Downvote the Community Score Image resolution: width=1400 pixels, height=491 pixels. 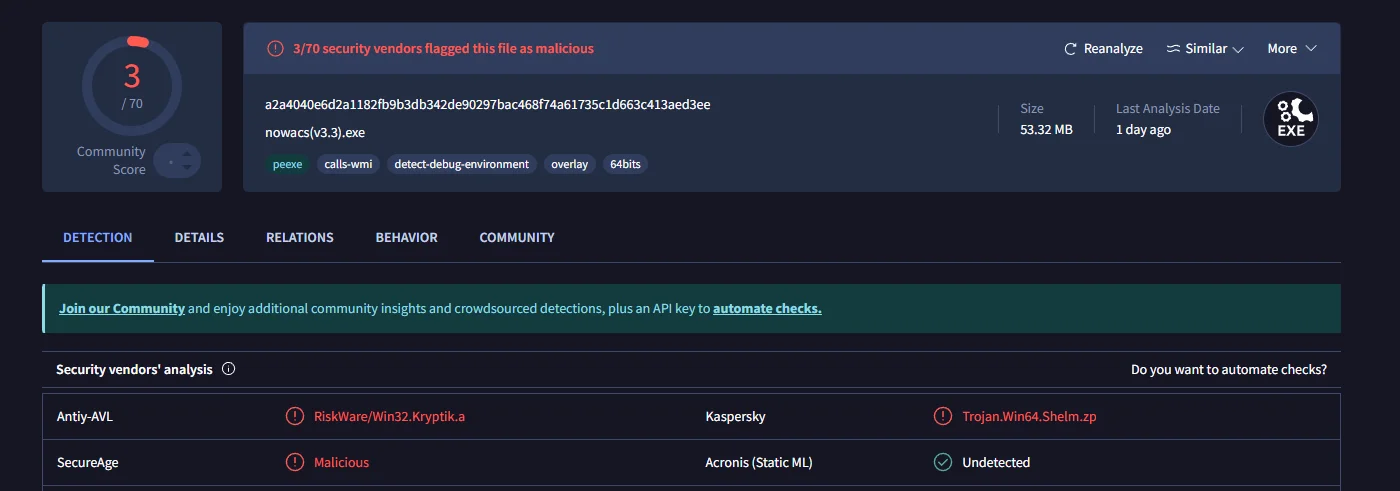click(188, 169)
